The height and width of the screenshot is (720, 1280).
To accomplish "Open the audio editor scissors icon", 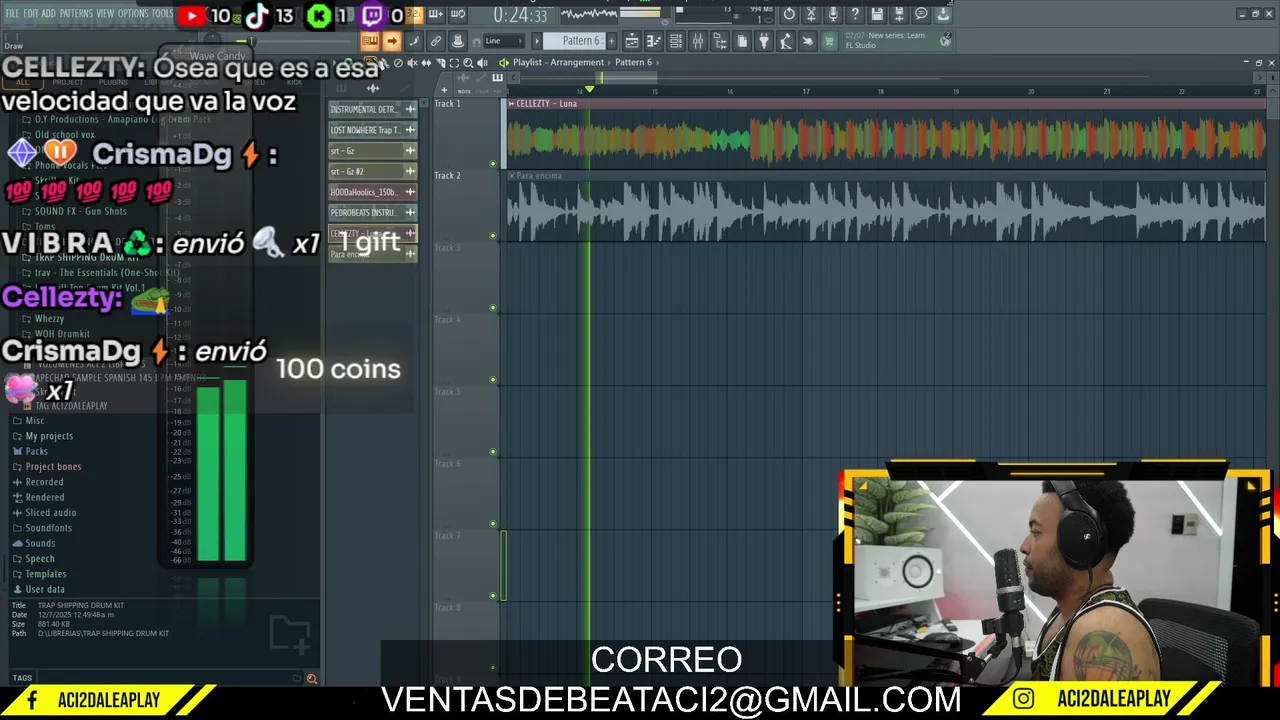I will (x=811, y=15).
